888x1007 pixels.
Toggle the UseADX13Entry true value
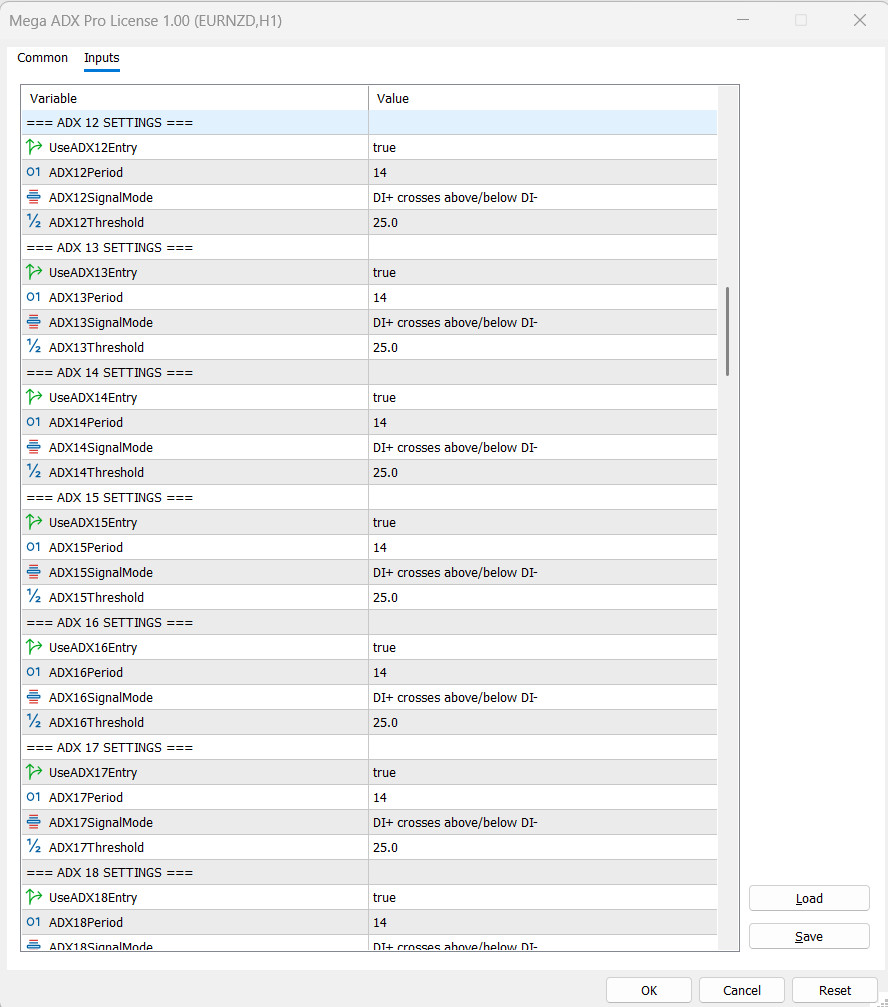coord(543,272)
